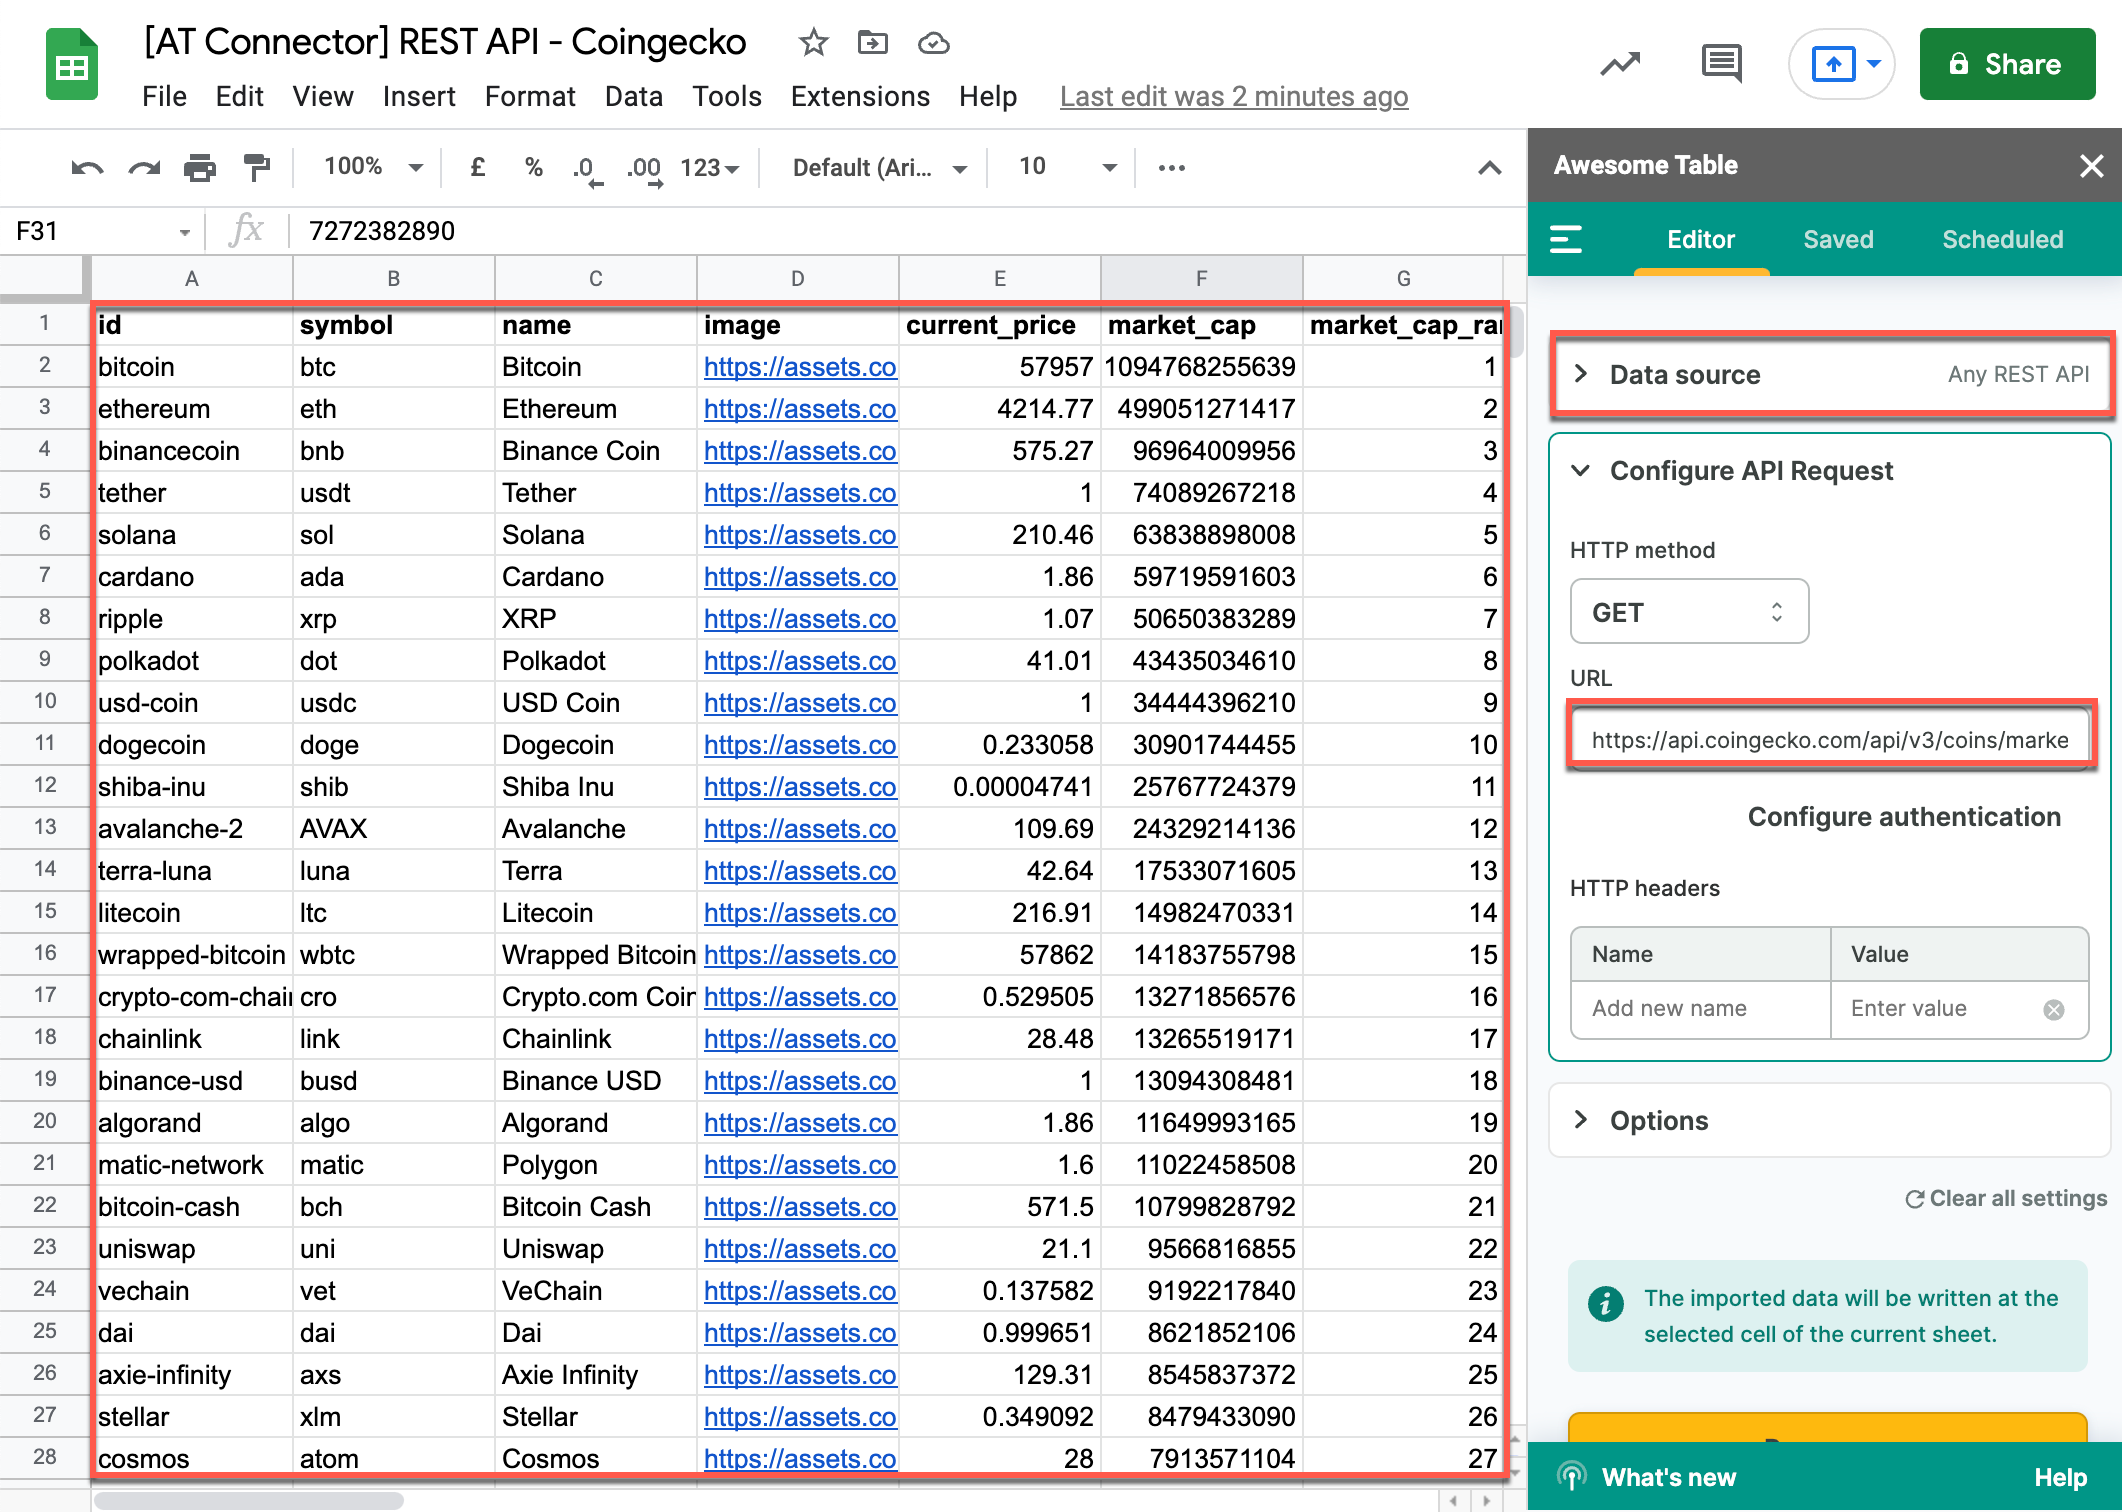Format as percent icon
Viewport: 2122px width, 1512px height.
point(534,167)
